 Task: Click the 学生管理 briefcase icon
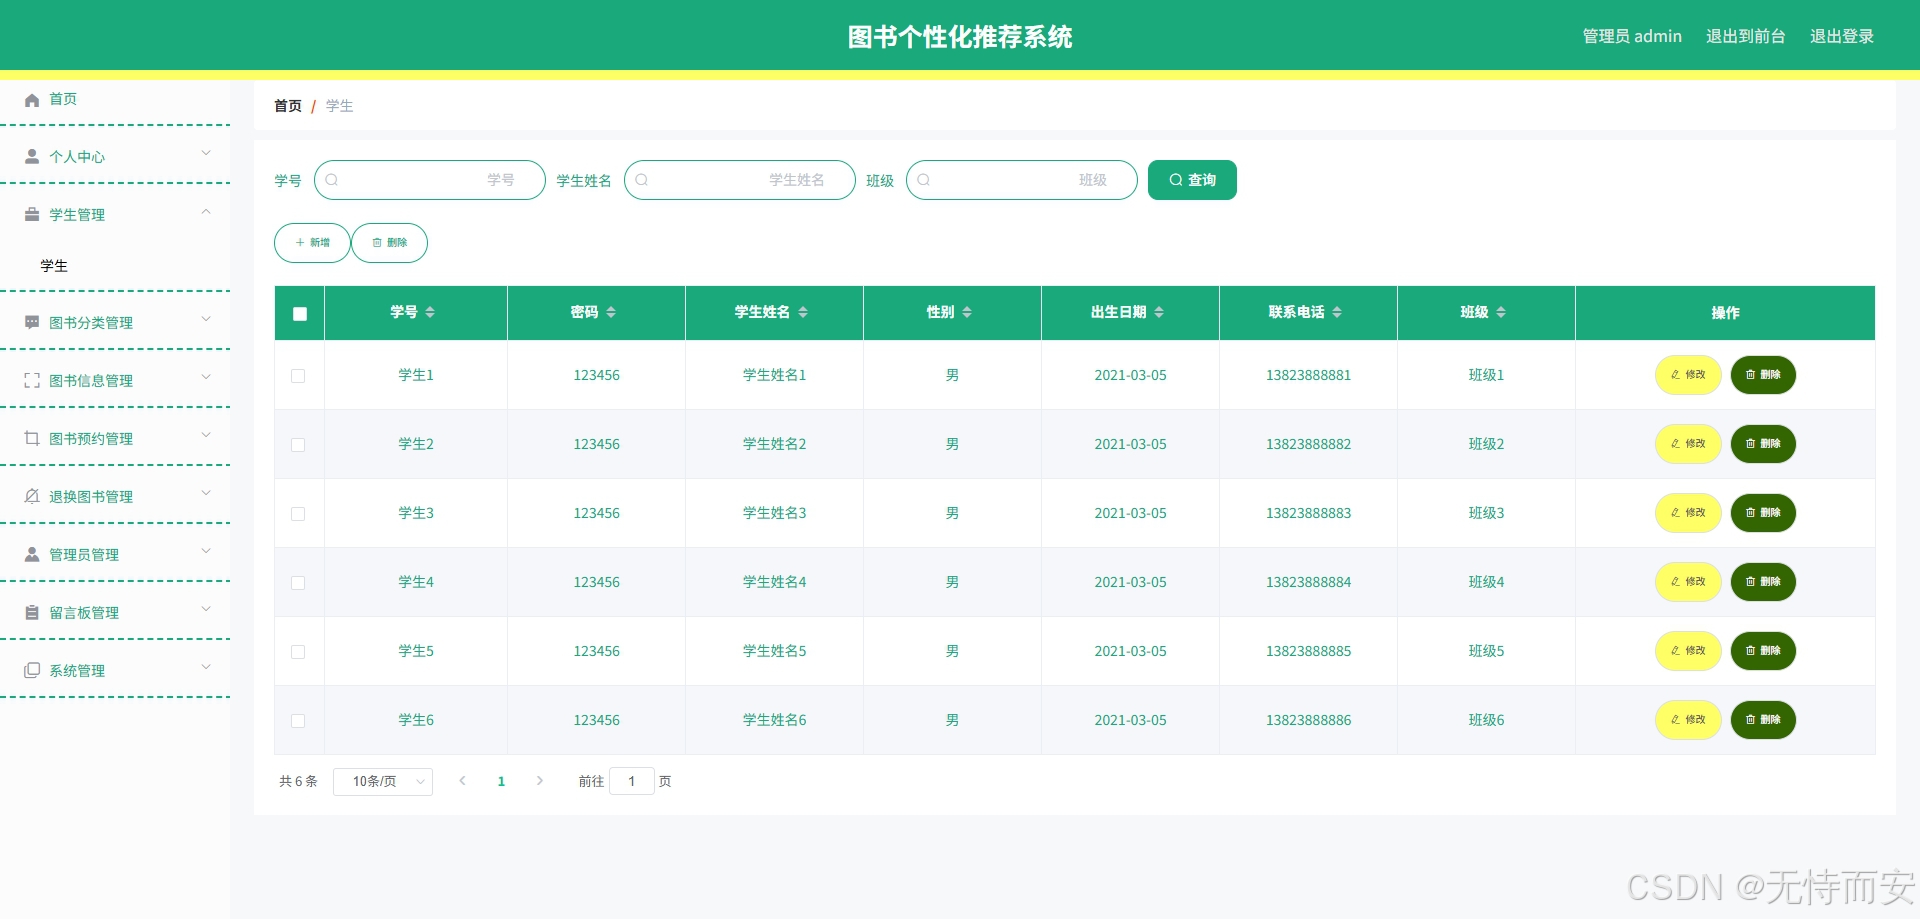pyautogui.click(x=32, y=215)
